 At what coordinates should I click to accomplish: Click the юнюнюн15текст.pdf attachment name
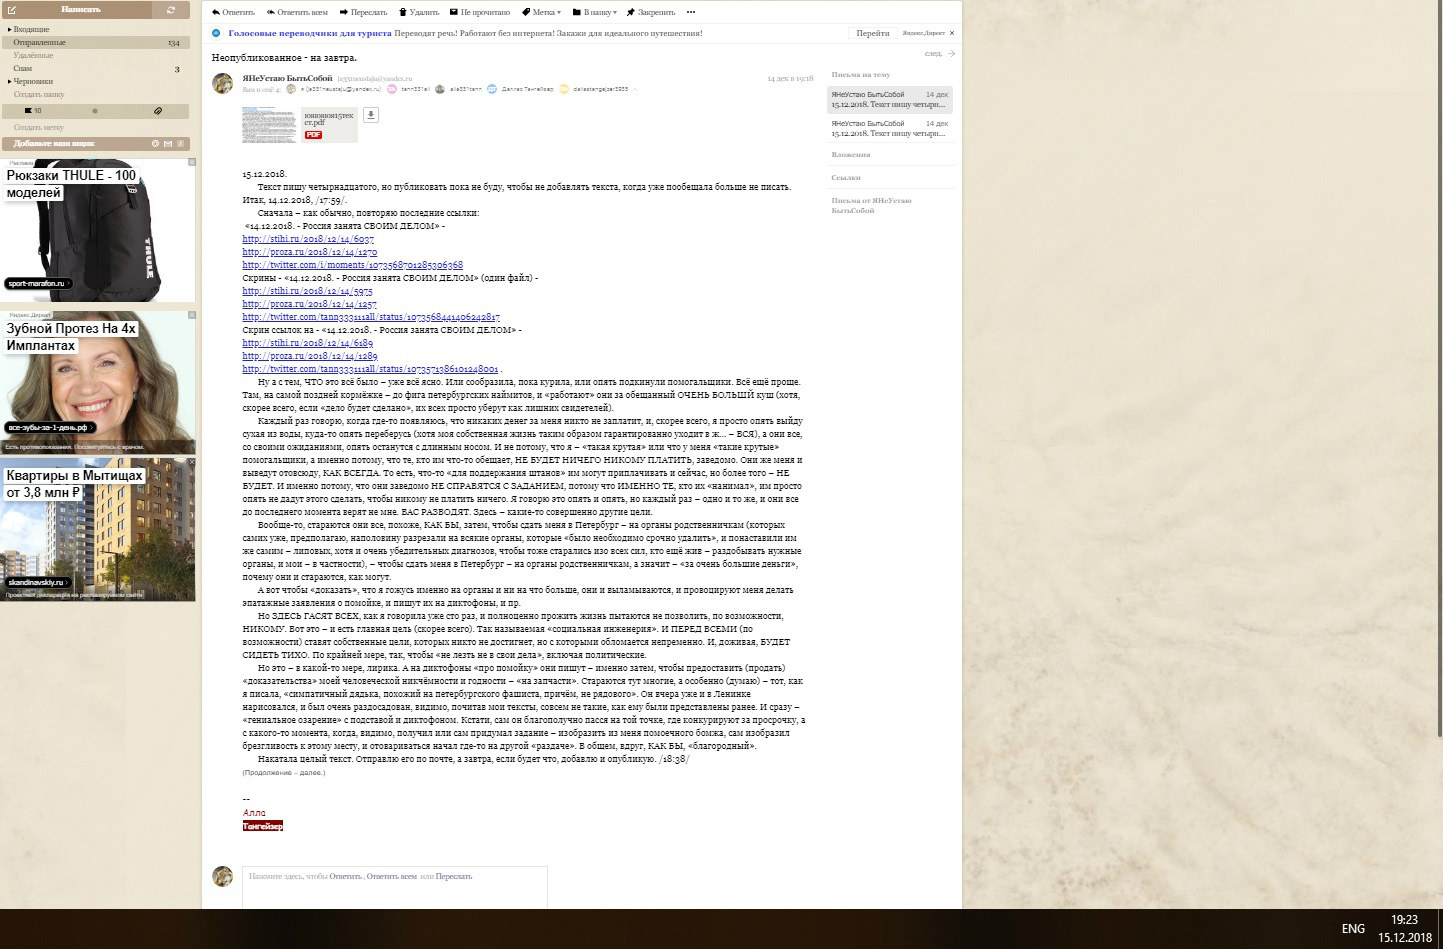point(328,119)
